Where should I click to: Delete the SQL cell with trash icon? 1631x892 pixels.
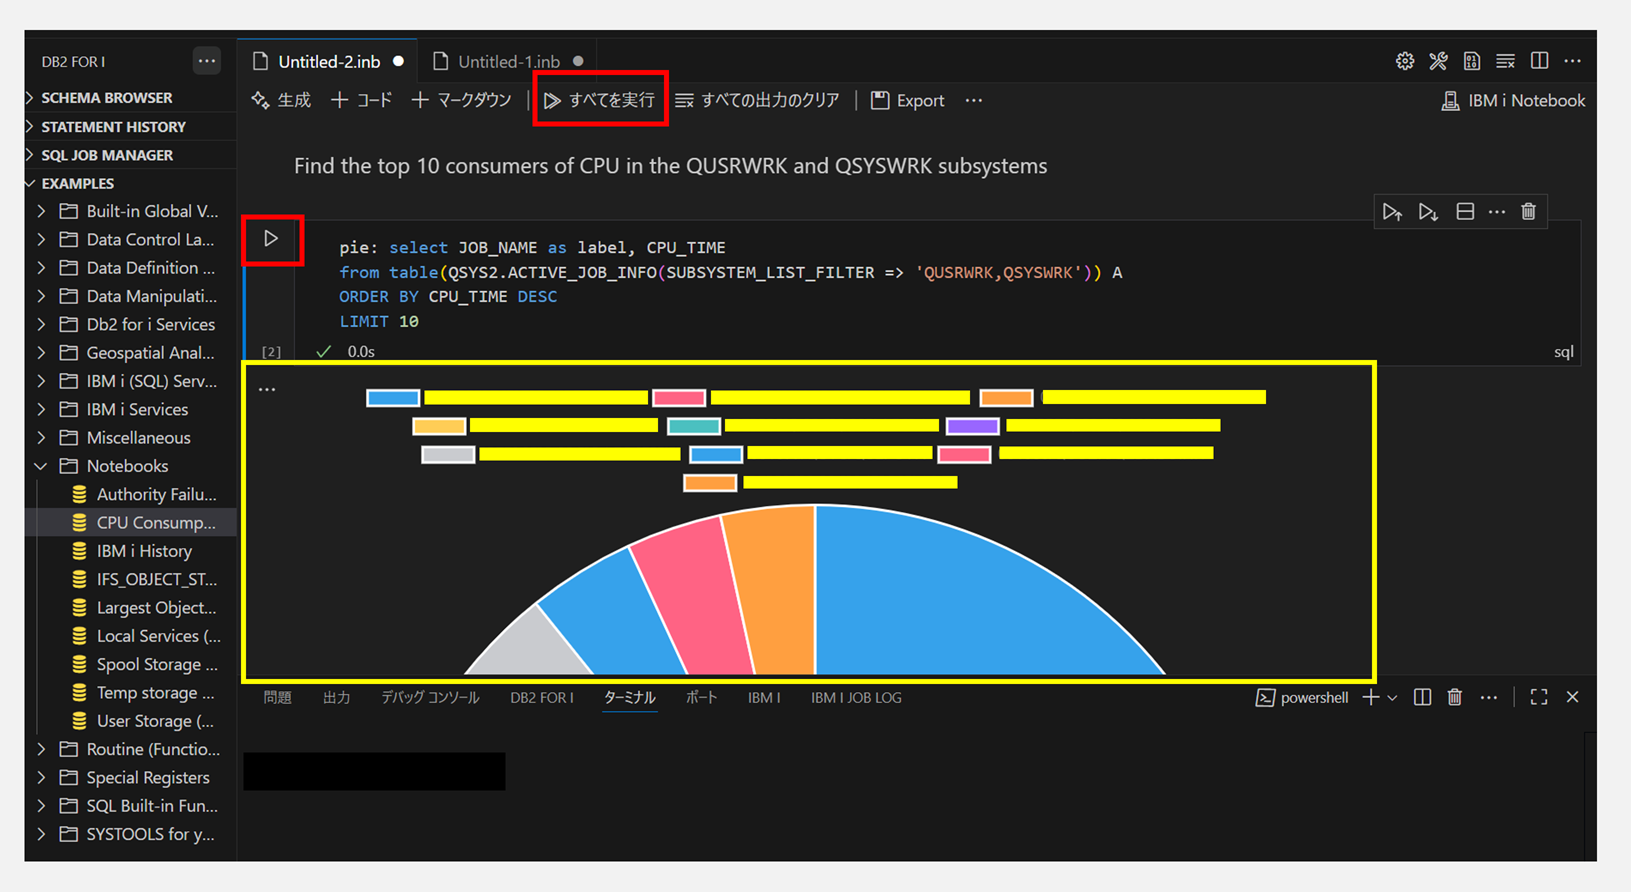pyautogui.click(x=1528, y=212)
